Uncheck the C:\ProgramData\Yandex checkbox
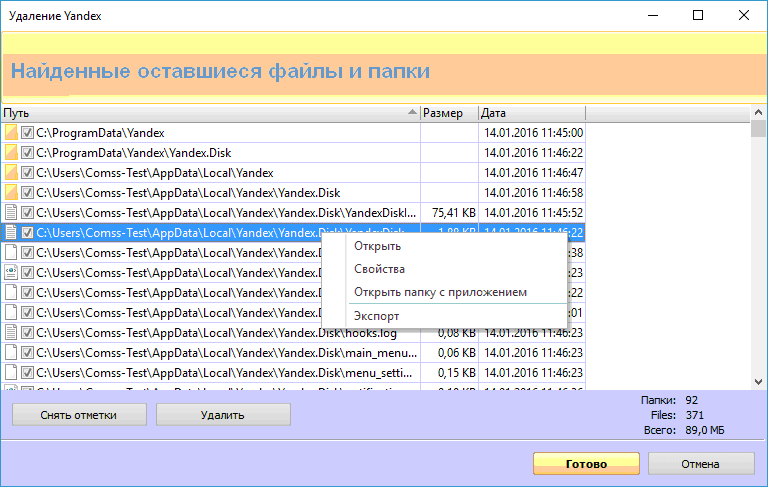Image resolution: width=768 pixels, height=487 pixels. tap(27, 133)
